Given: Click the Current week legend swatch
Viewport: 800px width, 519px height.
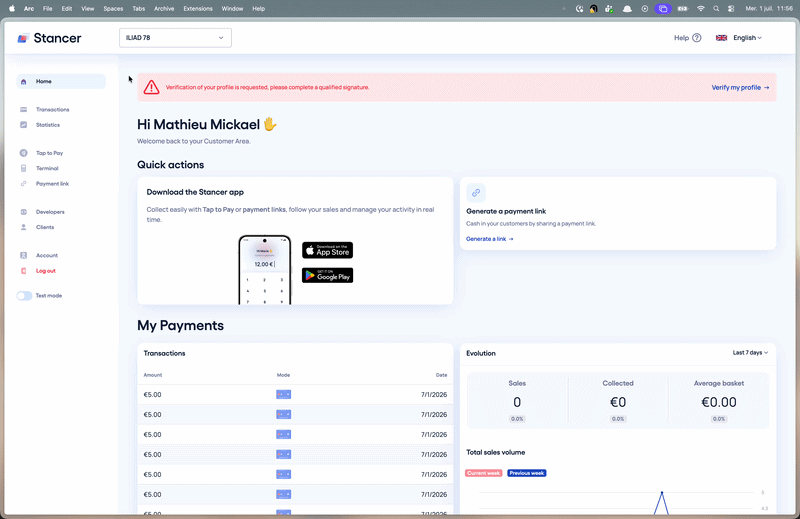Looking at the screenshot, I should [x=483, y=473].
